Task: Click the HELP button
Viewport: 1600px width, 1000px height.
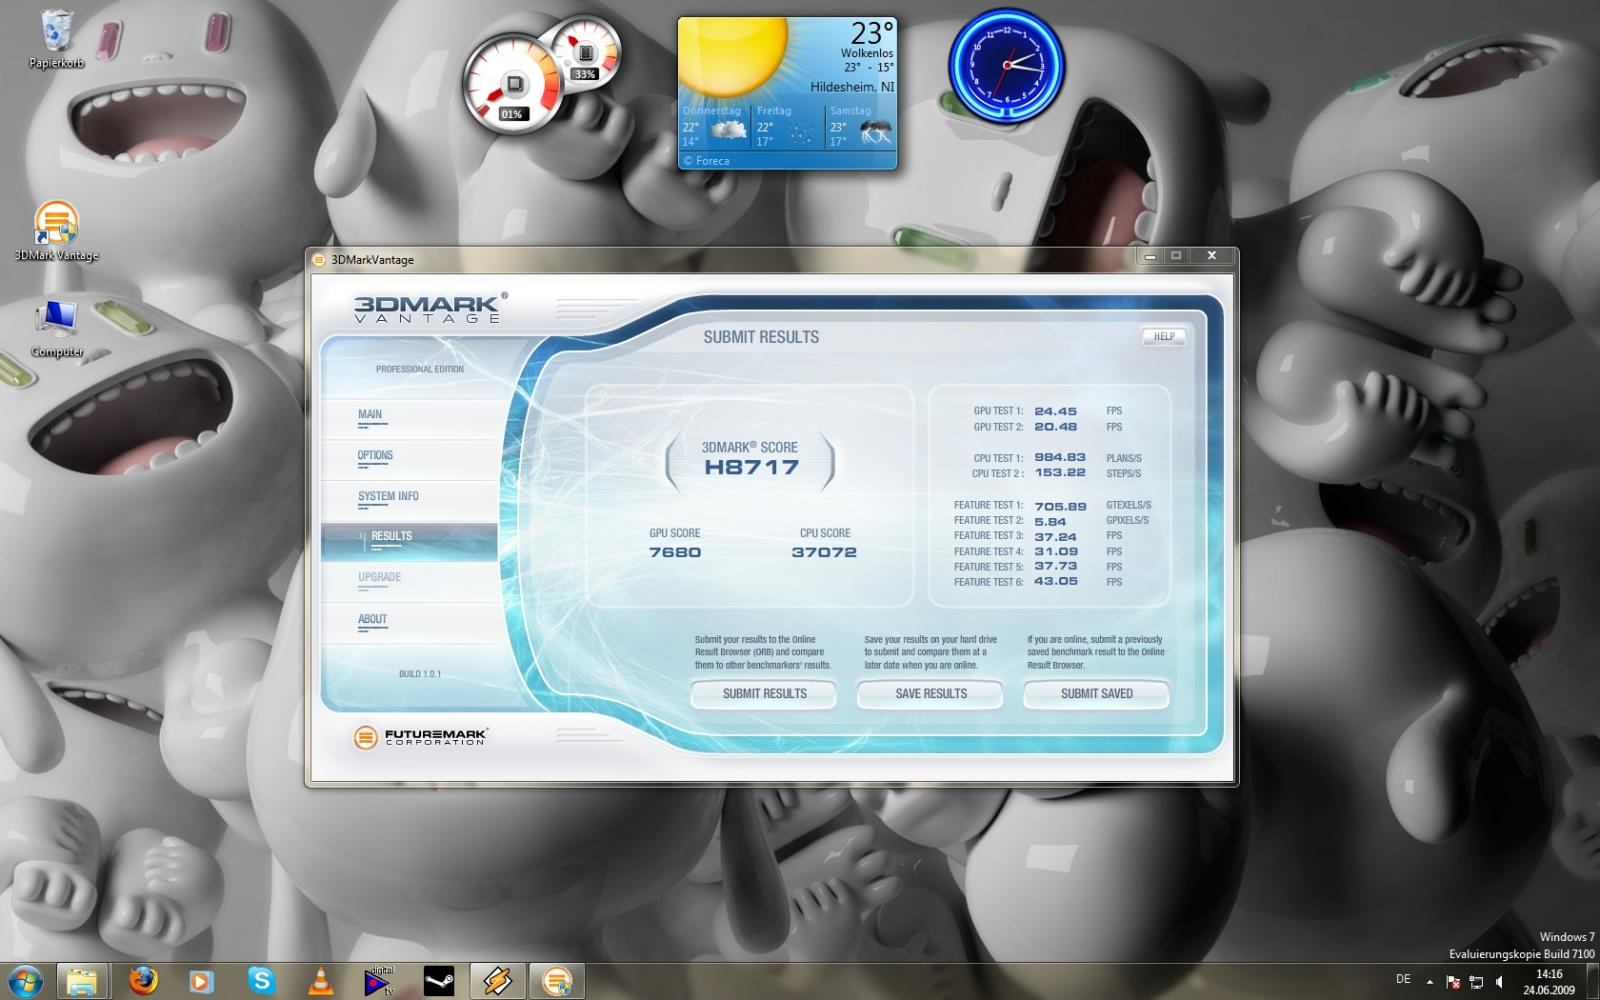Action: click(x=1164, y=337)
